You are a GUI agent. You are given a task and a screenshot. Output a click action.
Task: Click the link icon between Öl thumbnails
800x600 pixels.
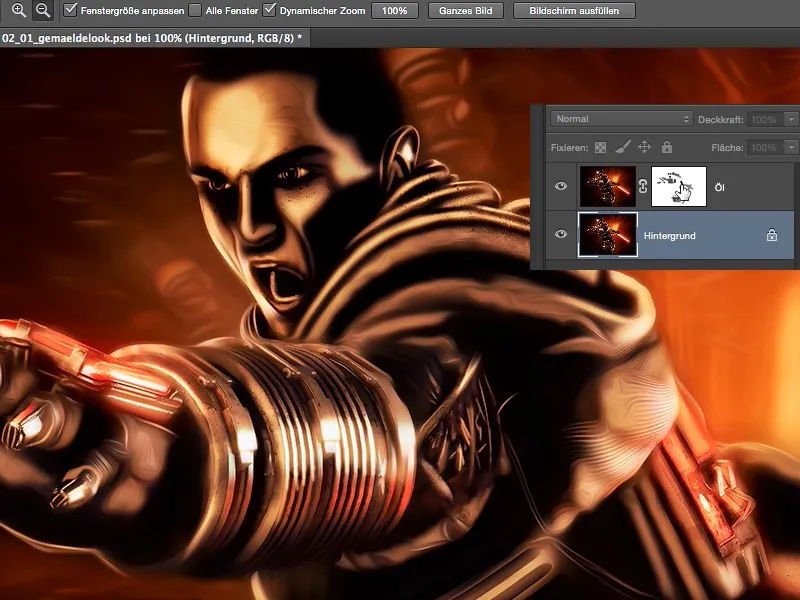pyautogui.click(x=643, y=186)
